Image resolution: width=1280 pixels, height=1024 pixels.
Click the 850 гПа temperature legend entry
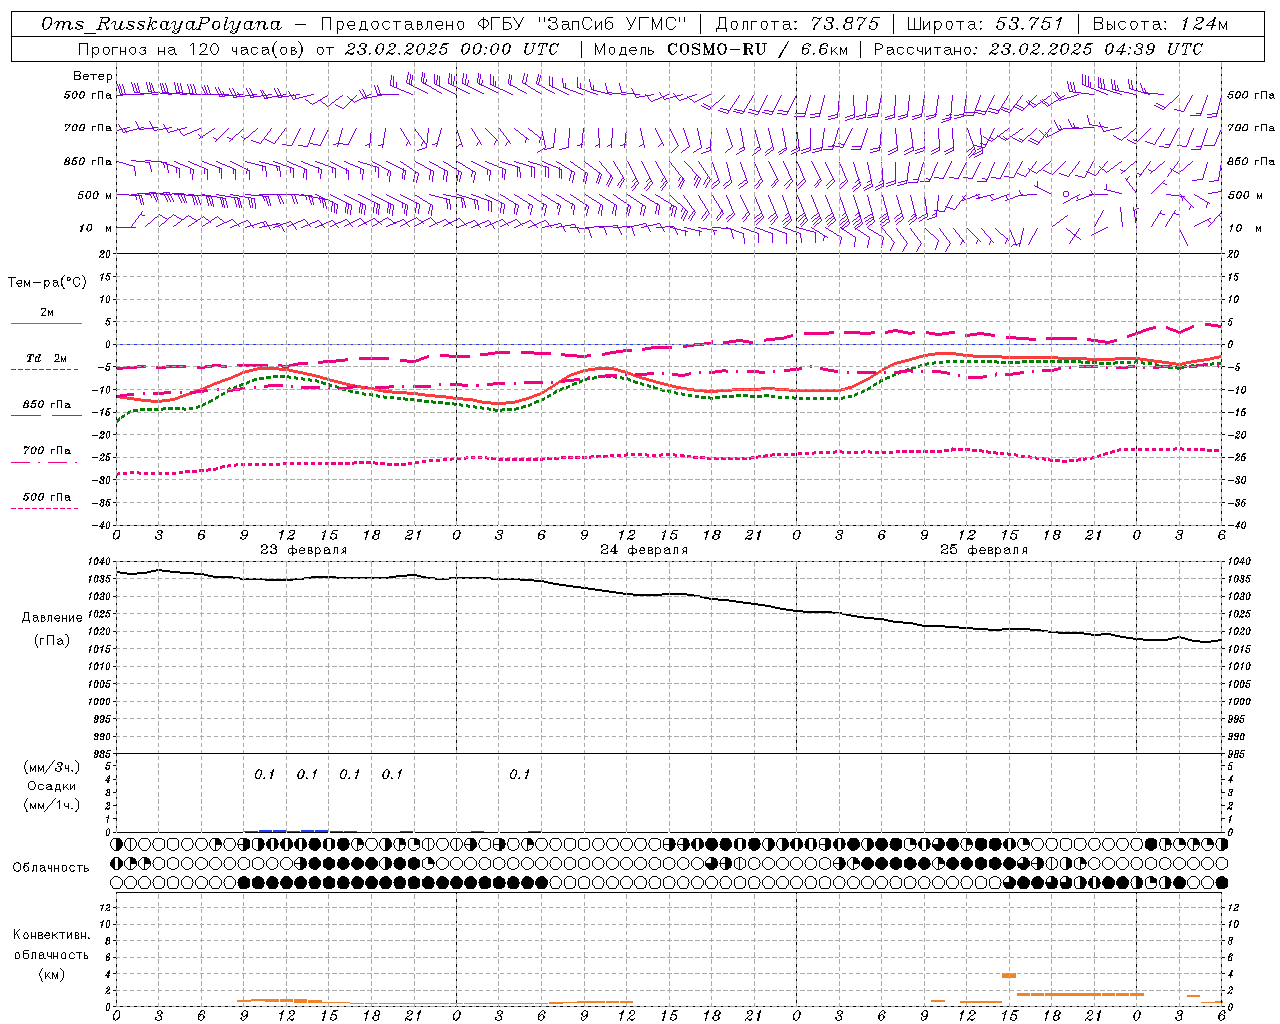point(46,406)
